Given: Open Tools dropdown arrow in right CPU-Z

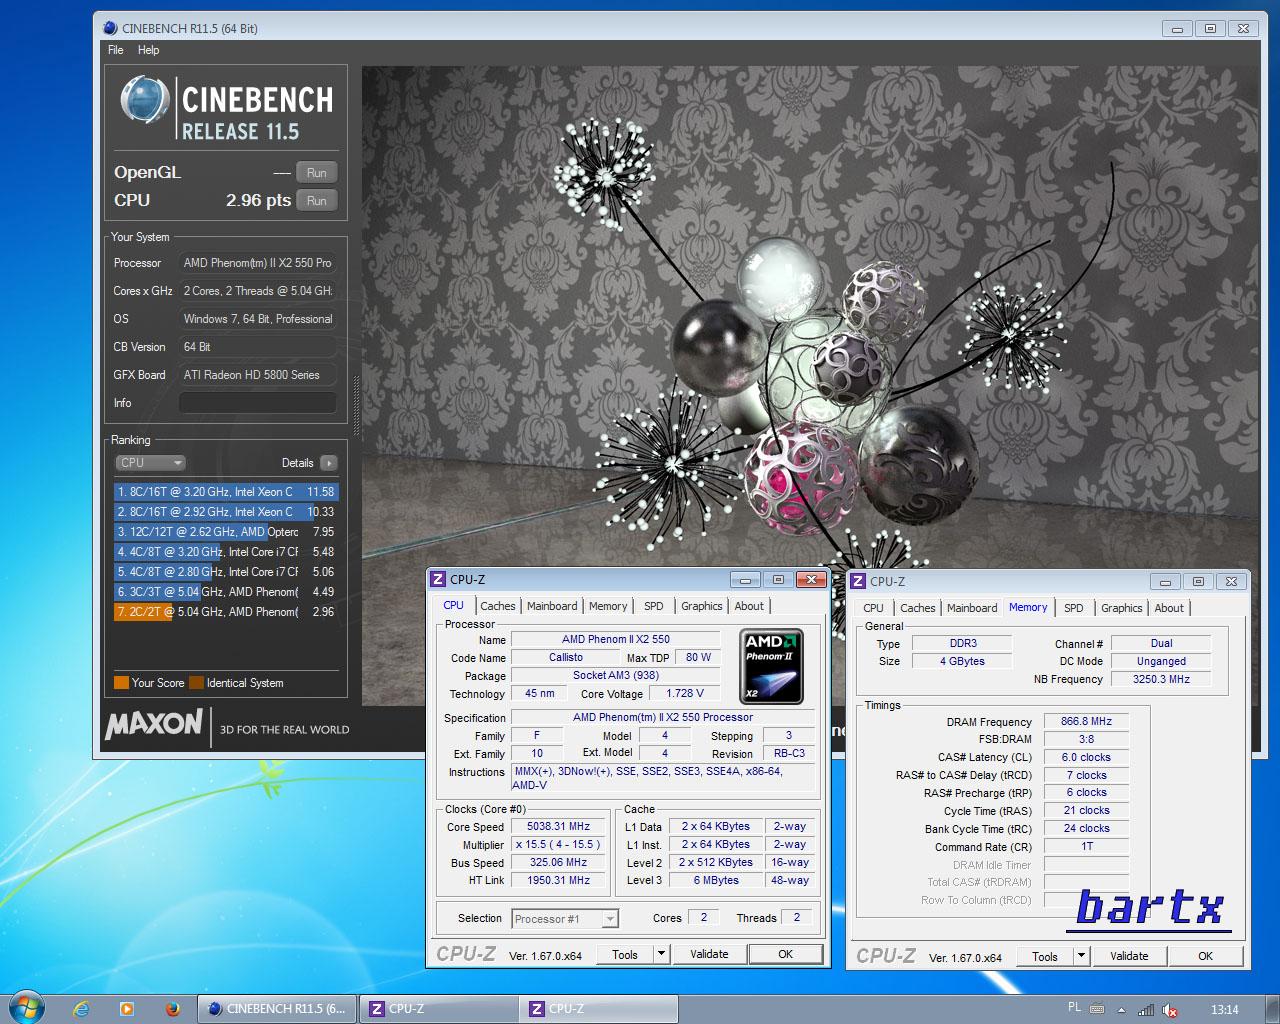Looking at the screenshot, I should pos(1081,956).
